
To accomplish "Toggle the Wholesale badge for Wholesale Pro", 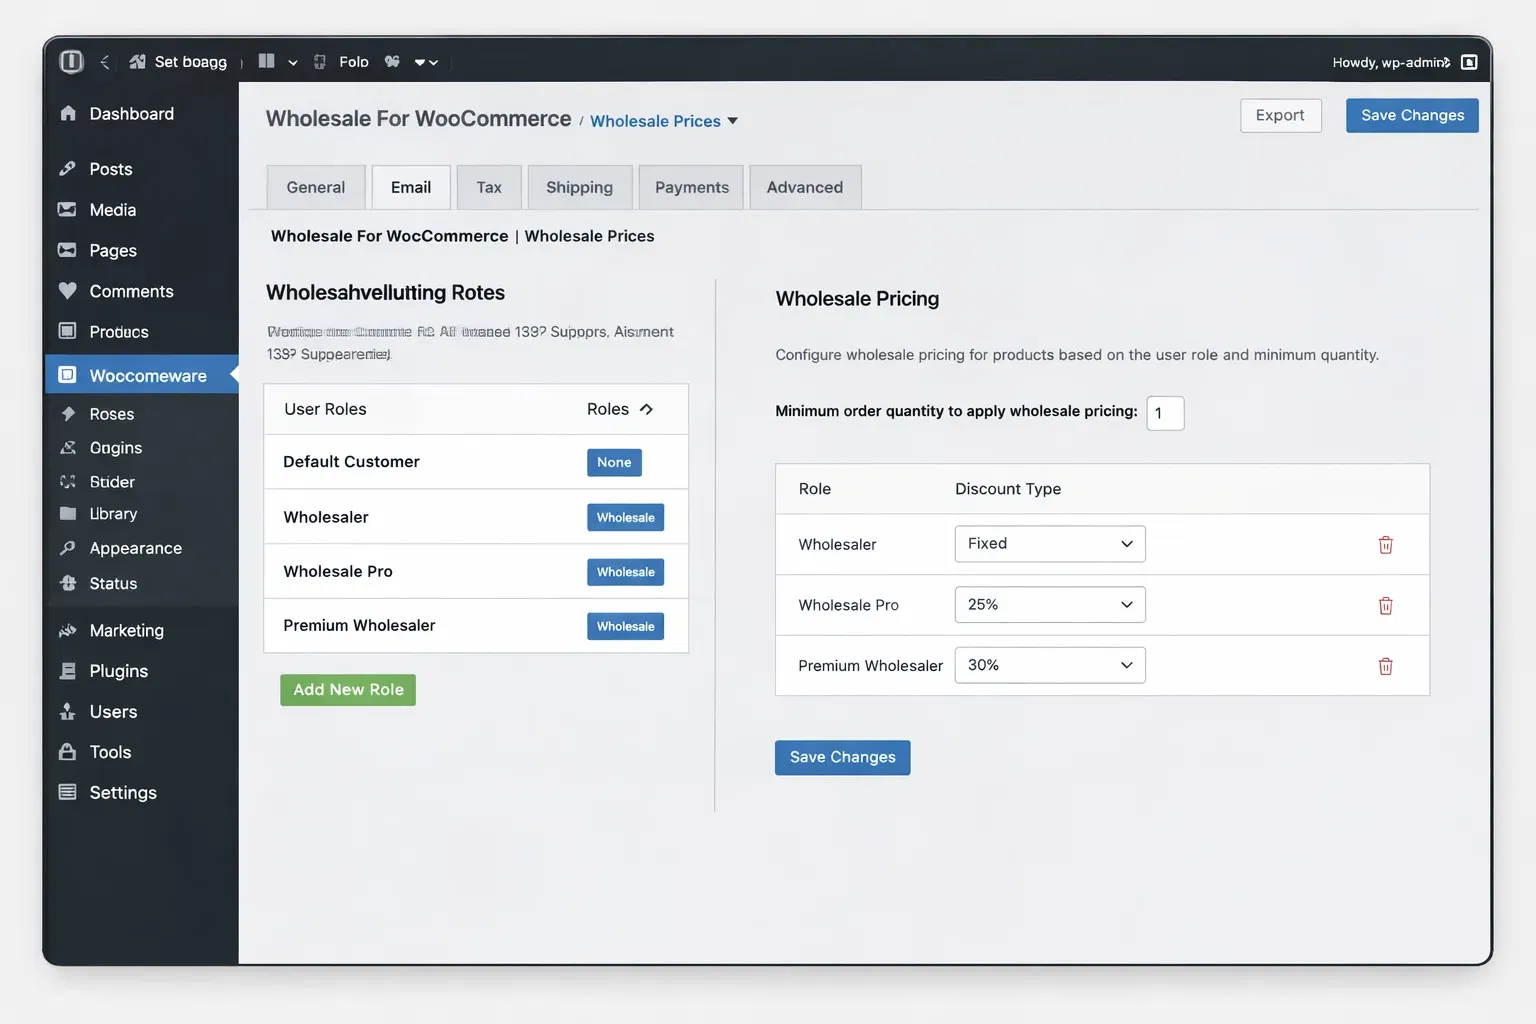I will [x=625, y=572].
